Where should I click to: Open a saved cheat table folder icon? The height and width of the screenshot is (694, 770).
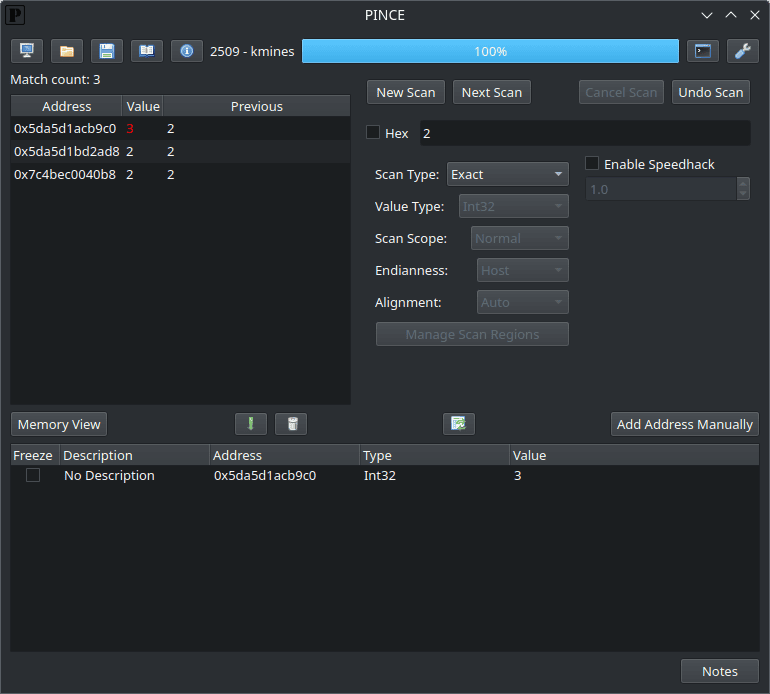coord(67,51)
